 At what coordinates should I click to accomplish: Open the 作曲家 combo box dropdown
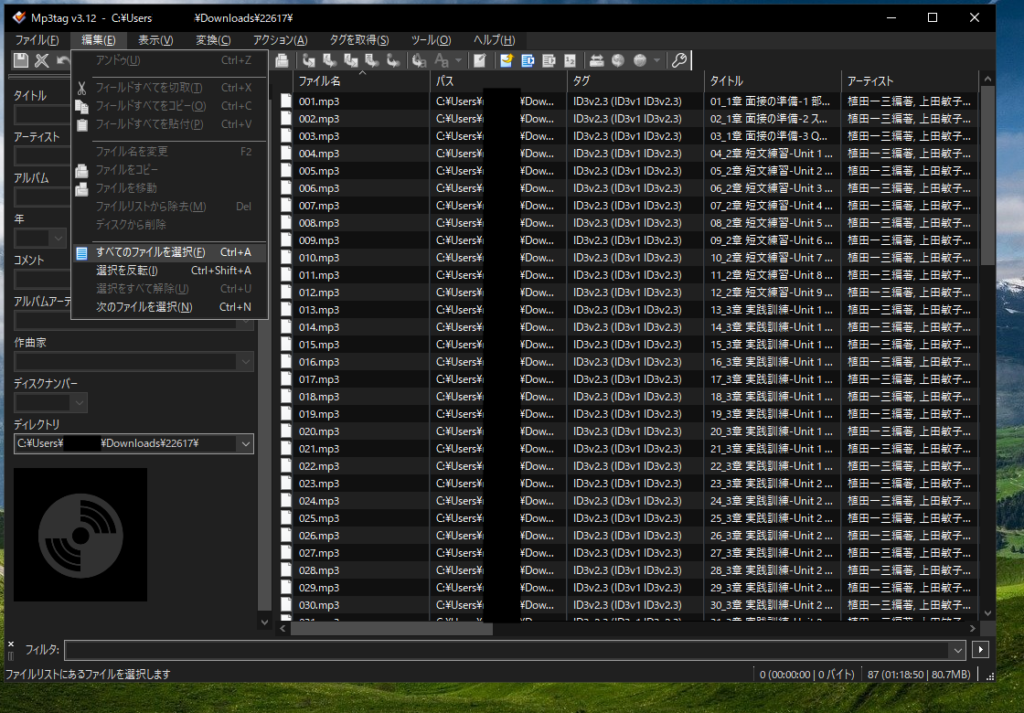point(244,361)
